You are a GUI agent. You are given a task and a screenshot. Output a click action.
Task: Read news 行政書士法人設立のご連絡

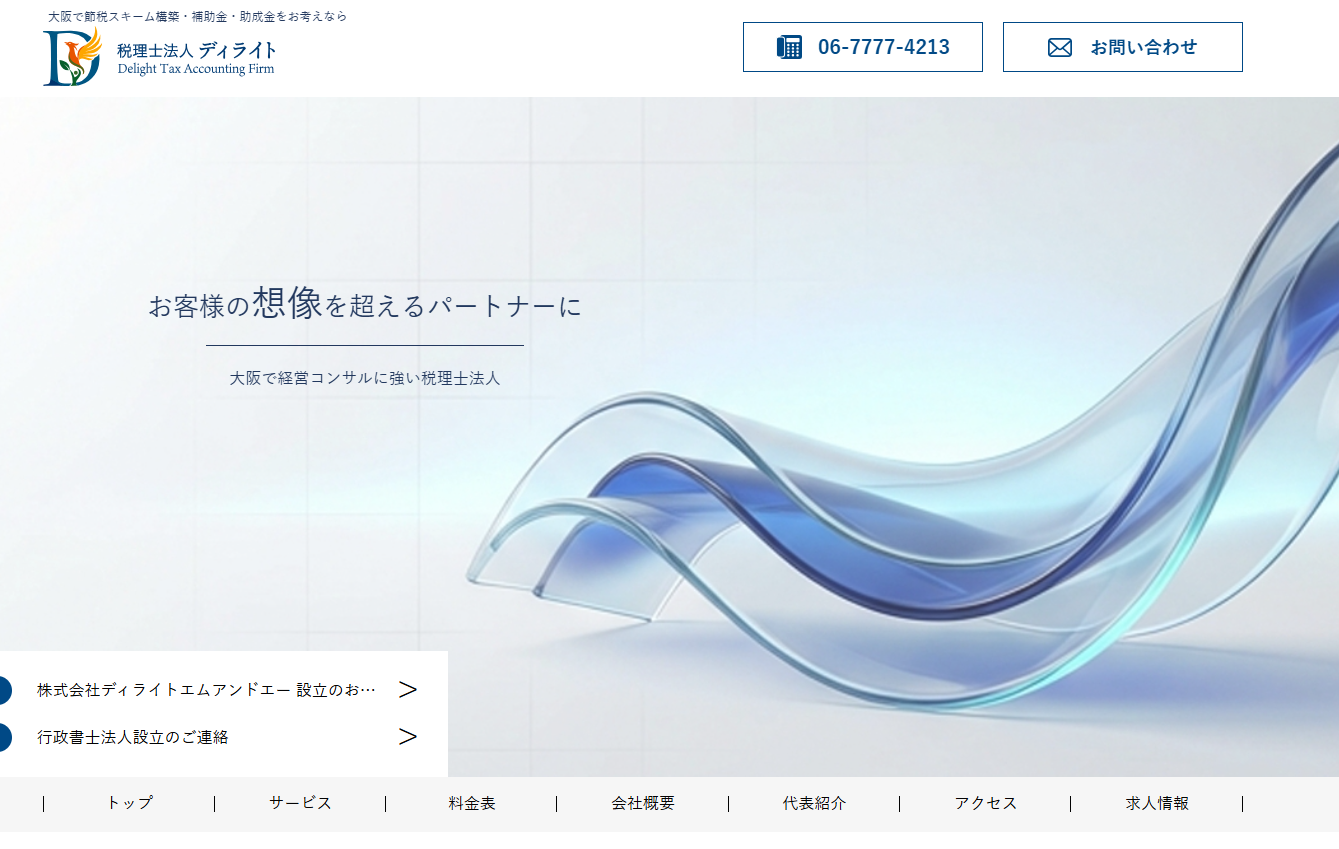[x=133, y=737]
